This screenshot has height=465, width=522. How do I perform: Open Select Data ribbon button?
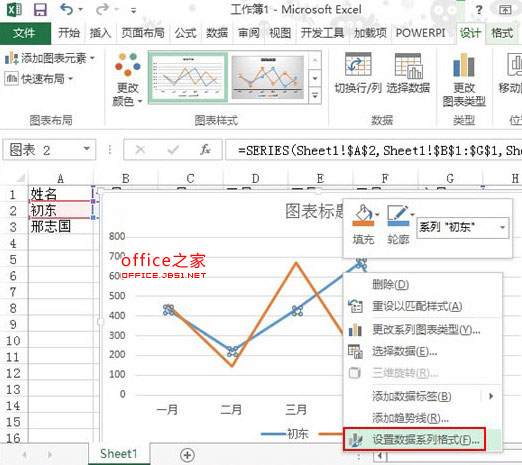pos(408,73)
